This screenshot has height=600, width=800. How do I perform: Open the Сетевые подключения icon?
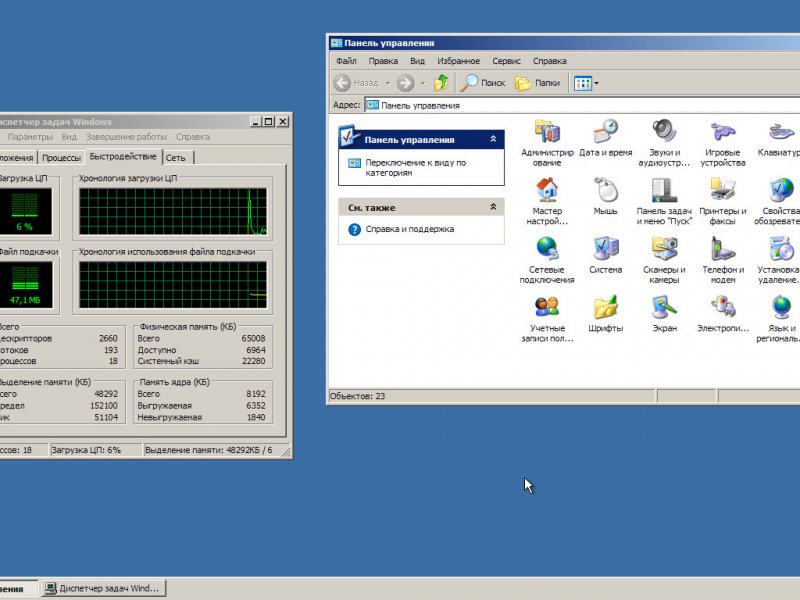tap(547, 249)
